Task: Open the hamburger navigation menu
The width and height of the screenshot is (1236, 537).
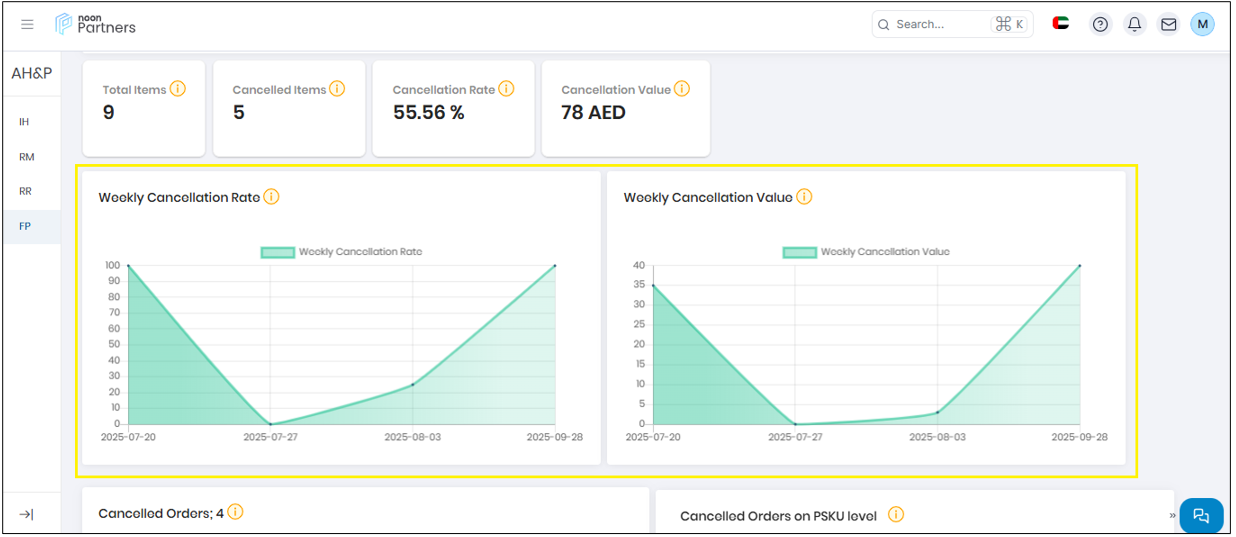Action: (27, 24)
